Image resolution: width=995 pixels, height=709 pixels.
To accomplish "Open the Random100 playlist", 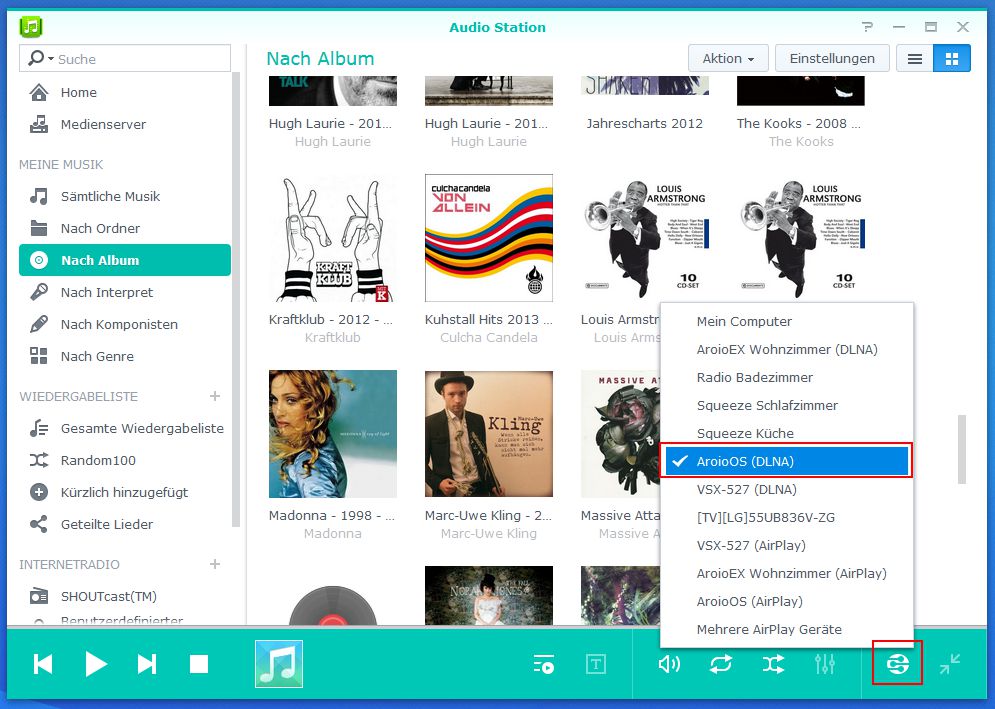I will (125, 460).
